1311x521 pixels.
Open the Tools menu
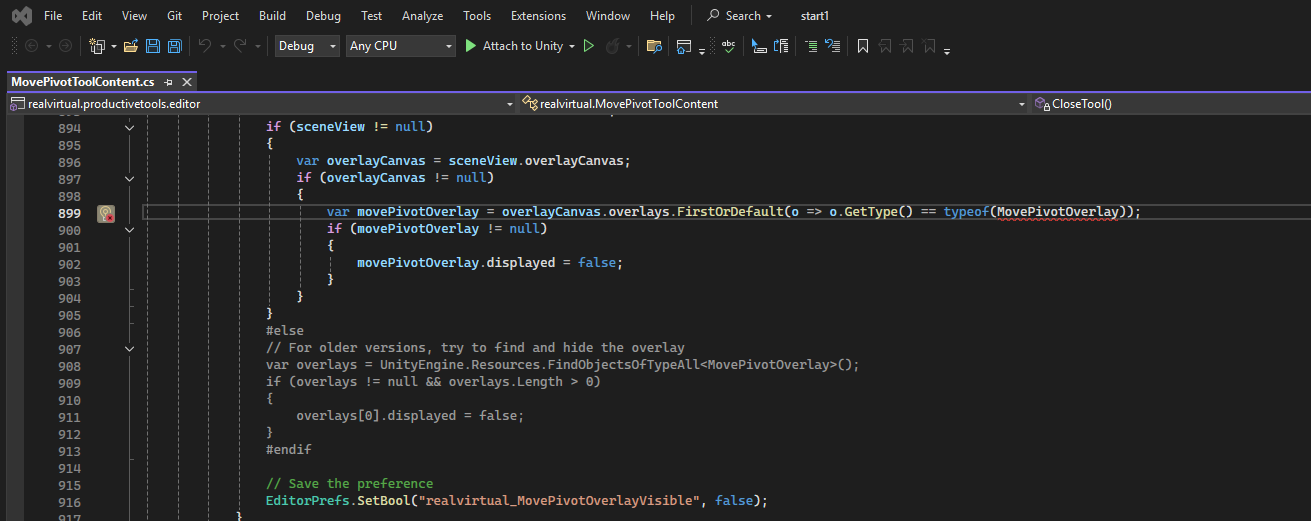(x=477, y=16)
